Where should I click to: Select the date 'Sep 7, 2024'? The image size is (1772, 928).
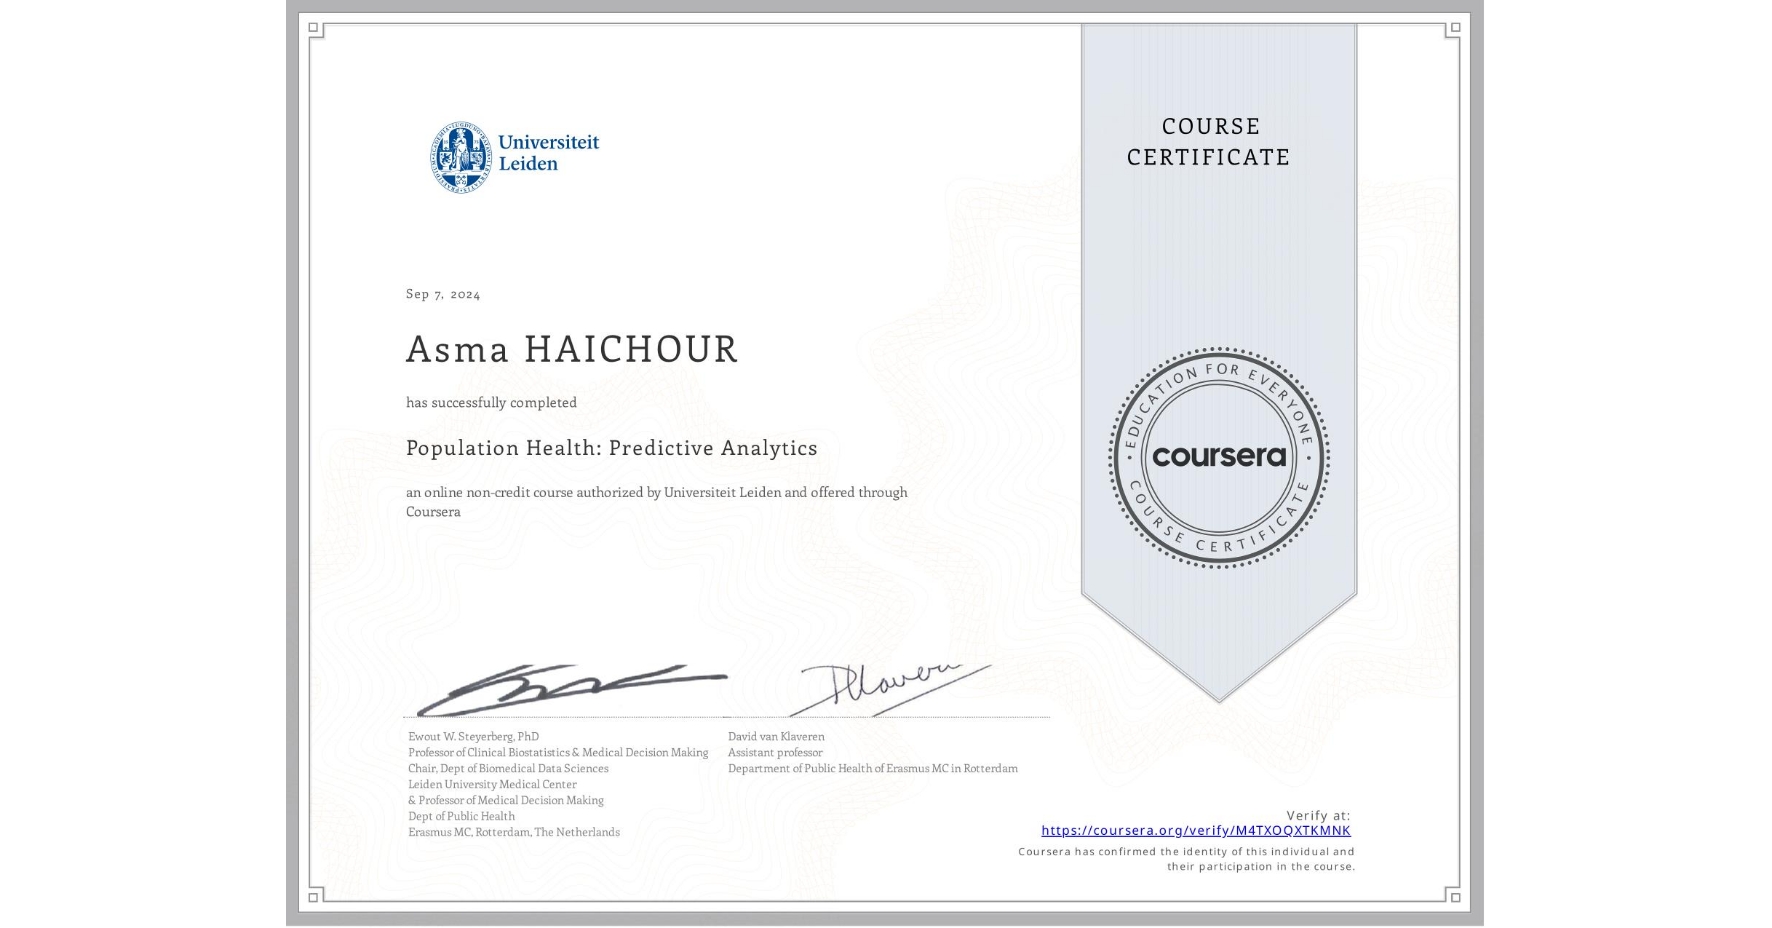point(442,293)
